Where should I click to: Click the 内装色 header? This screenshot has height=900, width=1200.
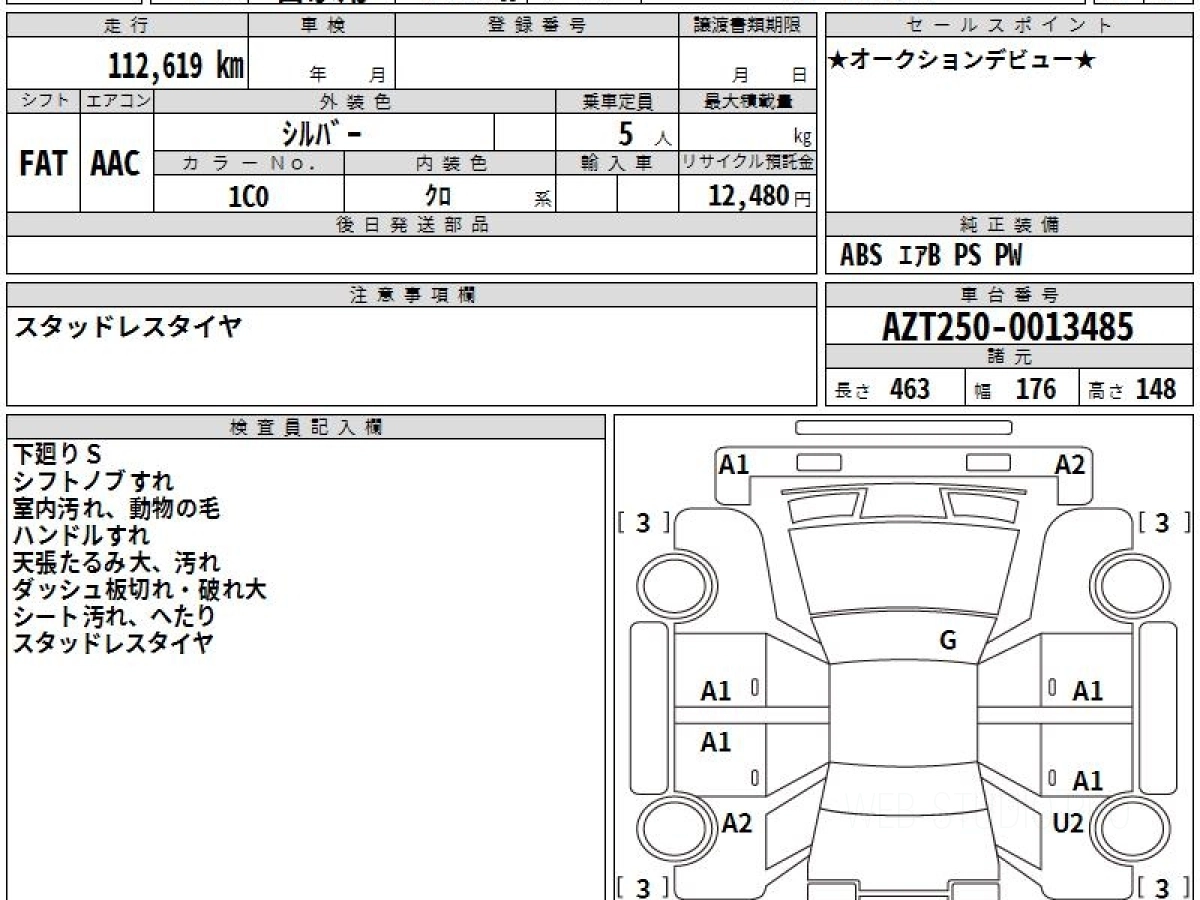(450, 163)
